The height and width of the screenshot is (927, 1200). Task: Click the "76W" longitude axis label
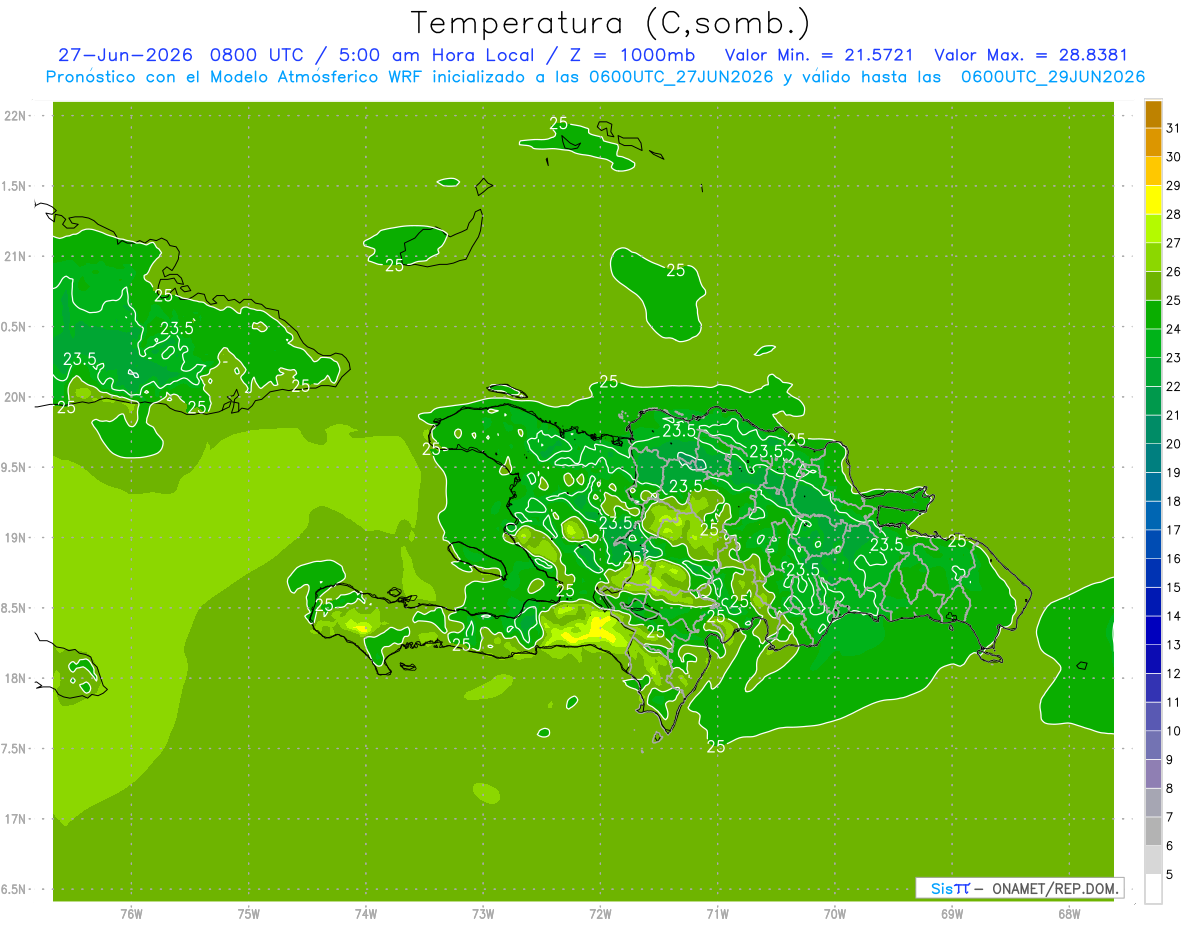pyautogui.click(x=131, y=914)
